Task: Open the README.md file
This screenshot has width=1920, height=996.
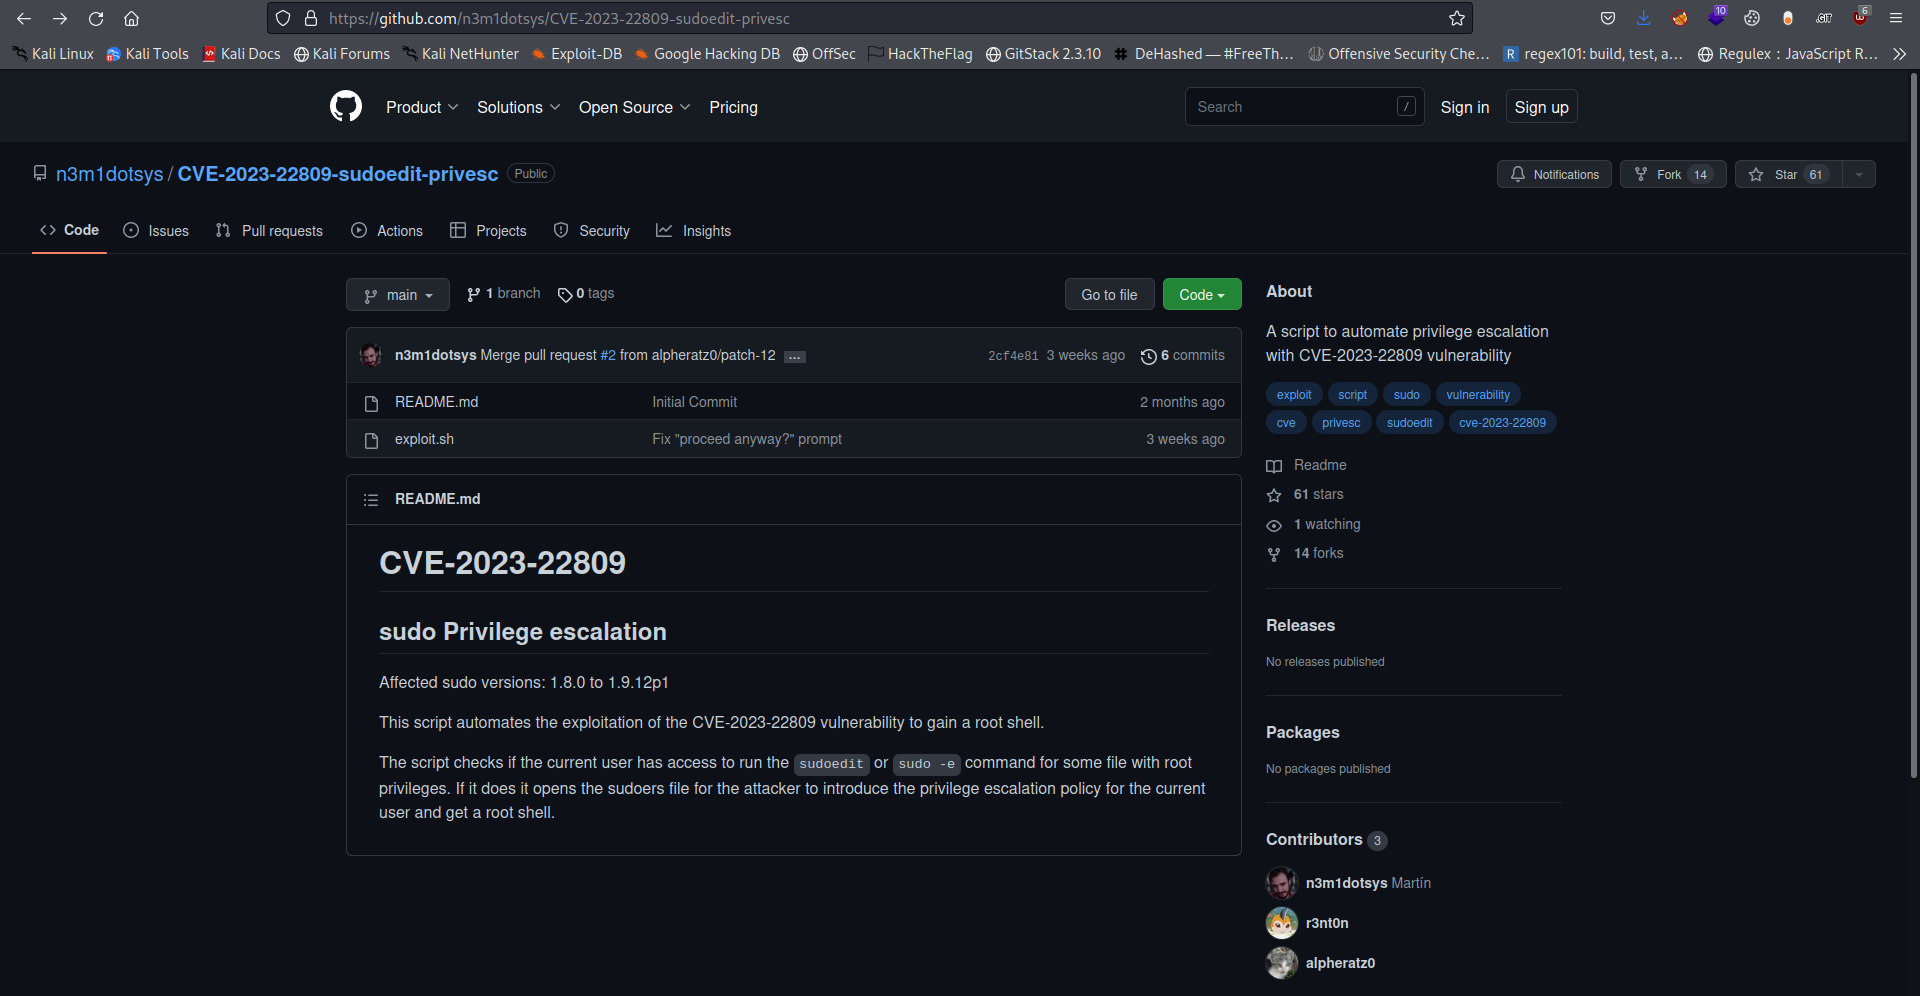Action: 436,402
